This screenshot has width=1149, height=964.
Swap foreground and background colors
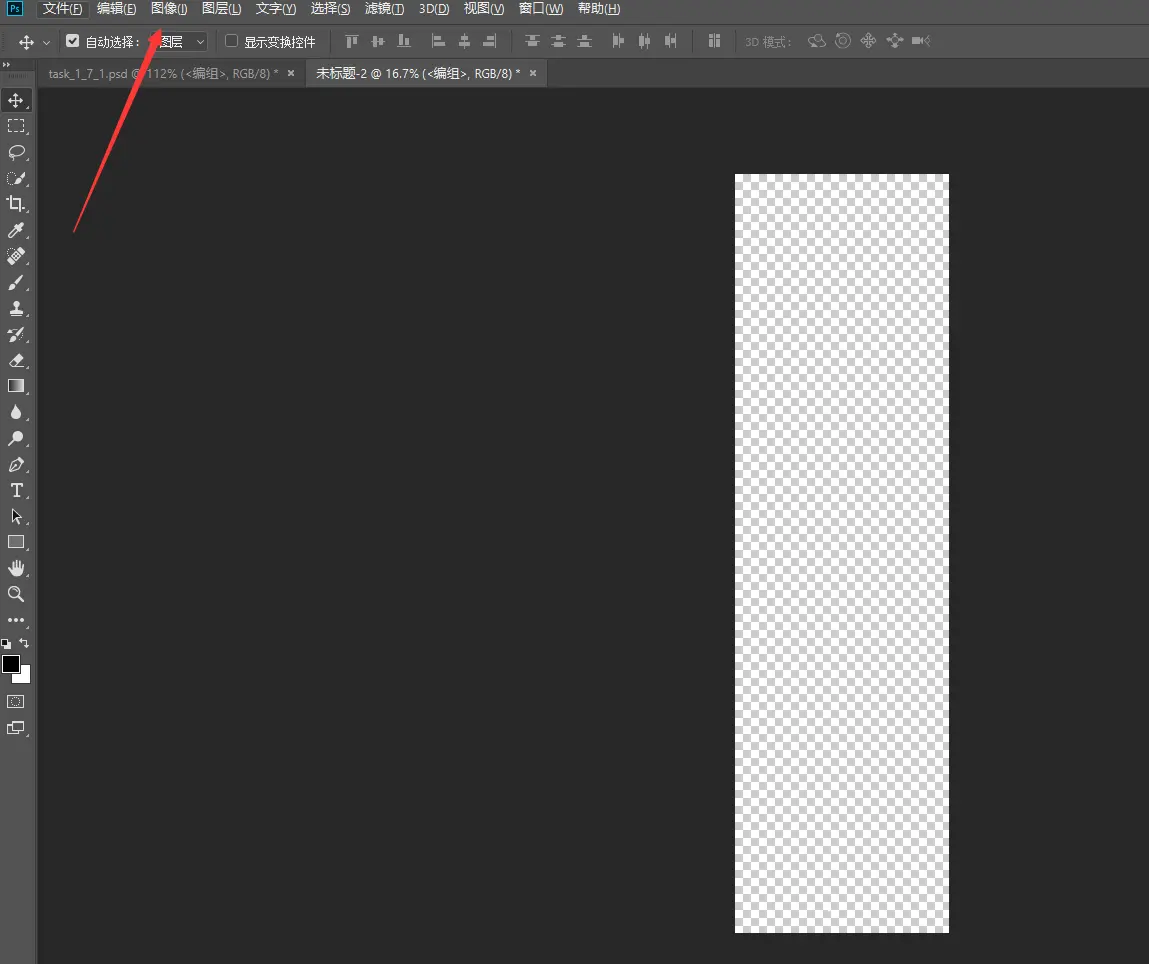(24, 643)
